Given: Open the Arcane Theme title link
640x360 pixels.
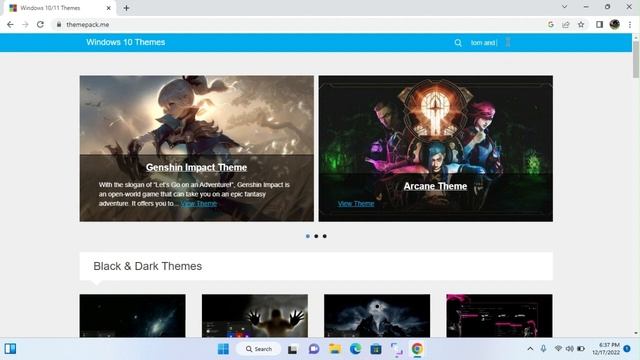Looking at the screenshot, I should [x=435, y=186].
